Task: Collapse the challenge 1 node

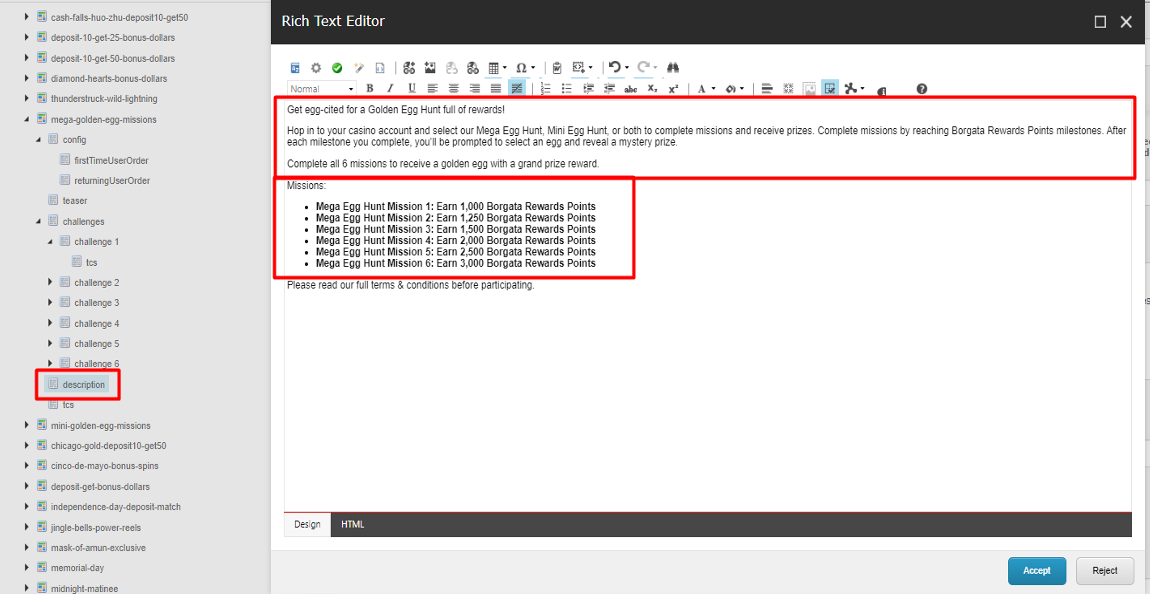Action: [x=50, y=241]
